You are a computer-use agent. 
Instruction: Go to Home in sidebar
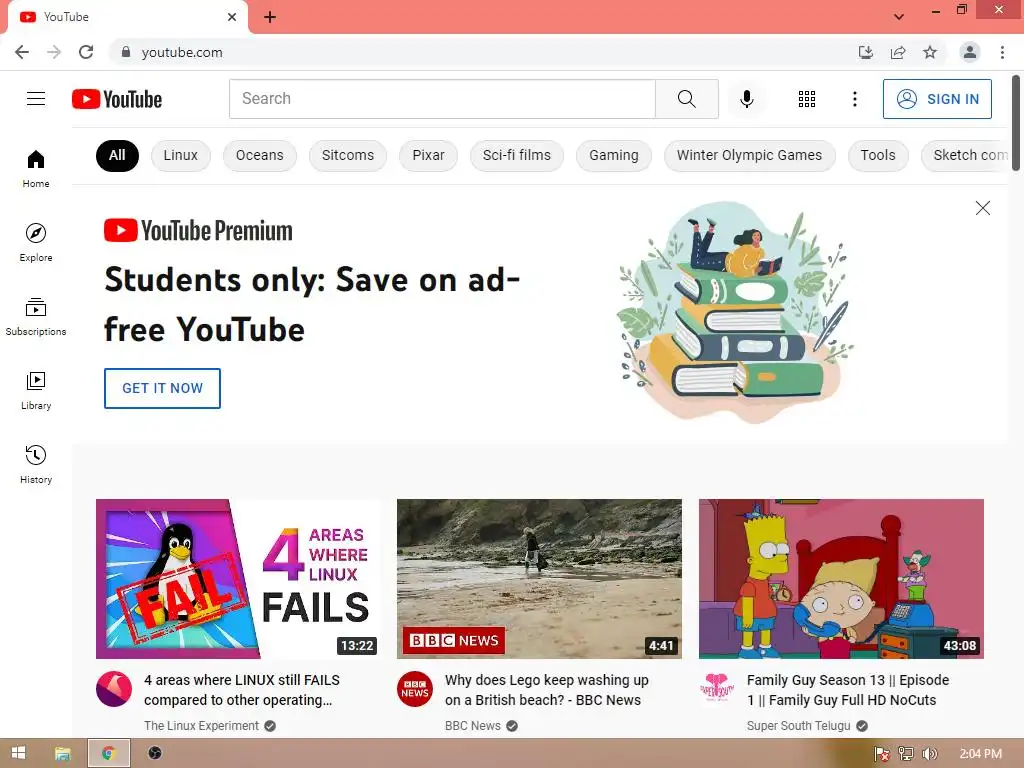pyautogui.click(x=36, y=168)
